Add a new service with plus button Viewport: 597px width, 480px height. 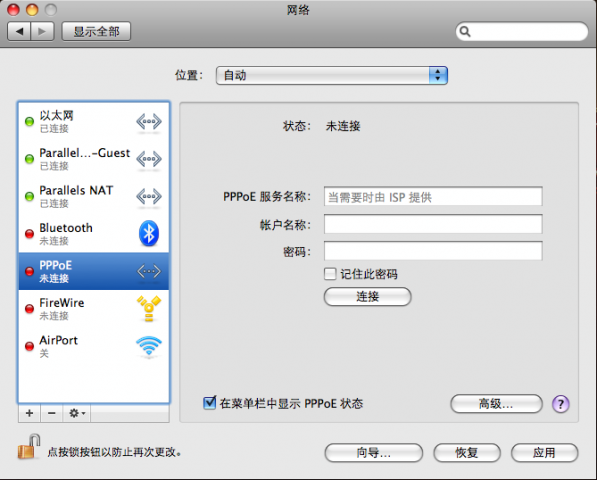[x=29, y=413]
